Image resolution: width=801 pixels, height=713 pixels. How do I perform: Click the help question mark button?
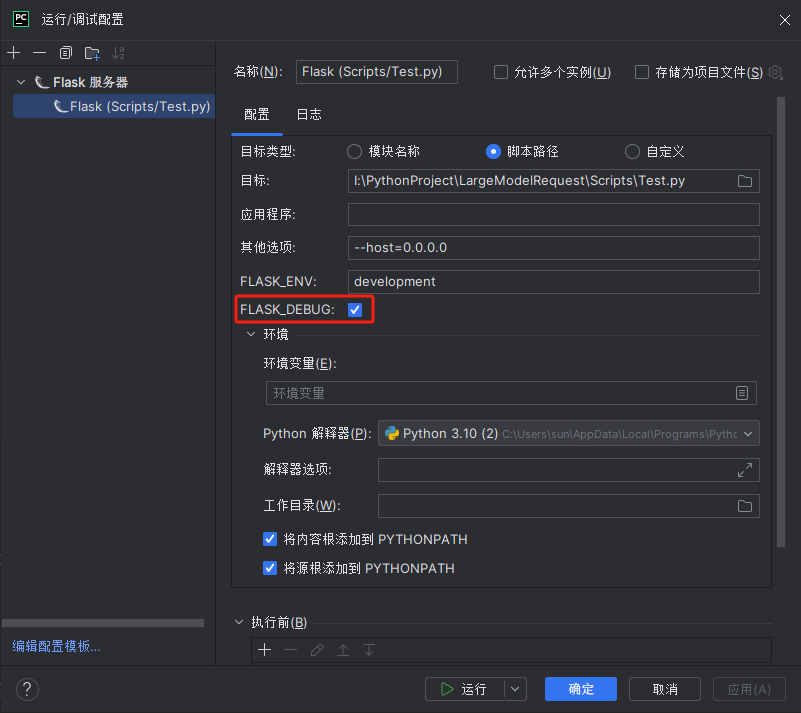tap(27, 689)
